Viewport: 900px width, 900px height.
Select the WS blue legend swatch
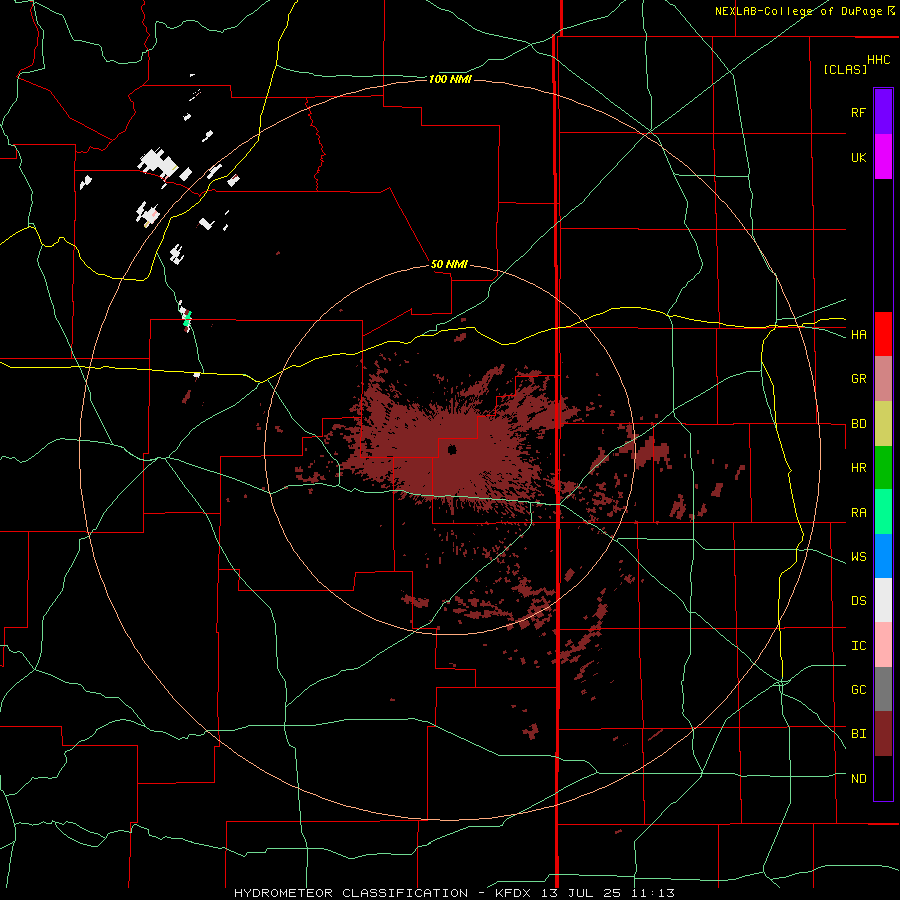pos(883,556)
